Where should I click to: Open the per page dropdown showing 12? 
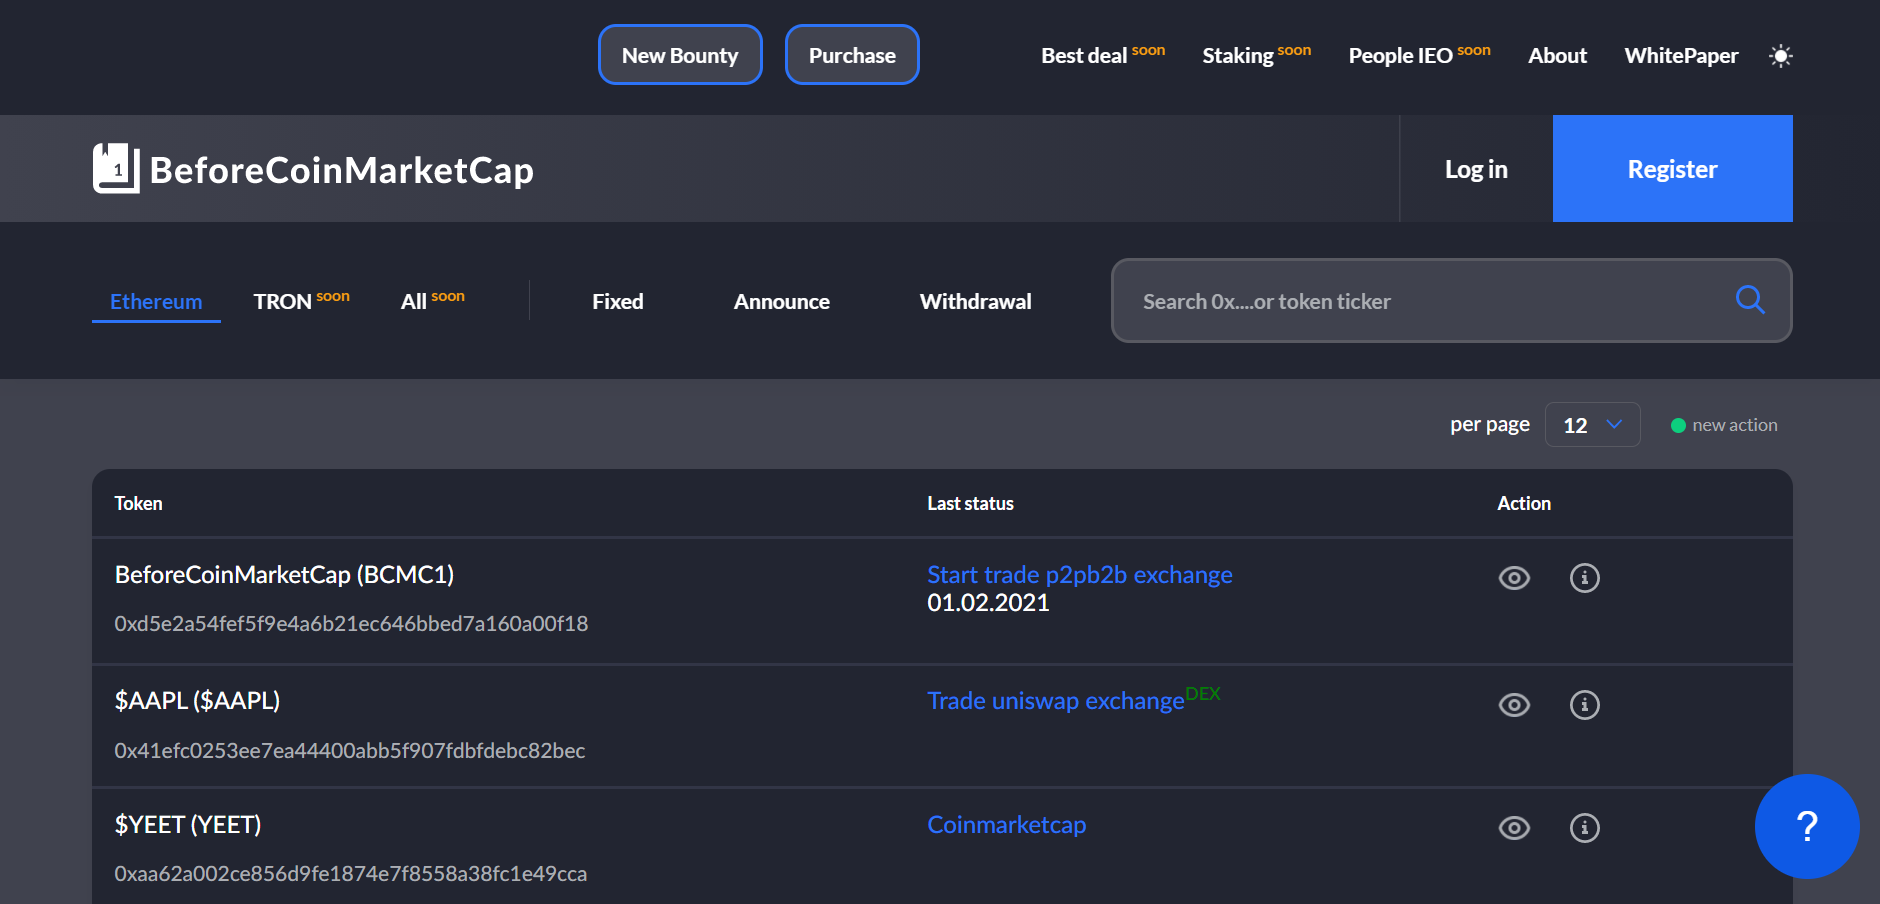1592,425
